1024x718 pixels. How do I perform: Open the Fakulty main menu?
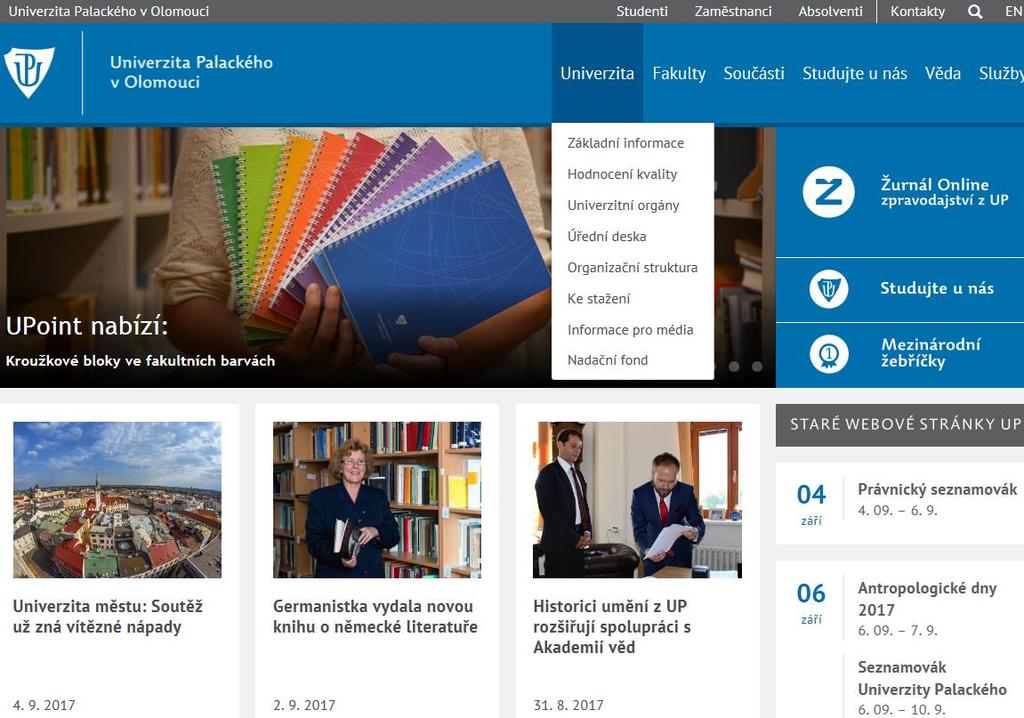click(679, 73)
